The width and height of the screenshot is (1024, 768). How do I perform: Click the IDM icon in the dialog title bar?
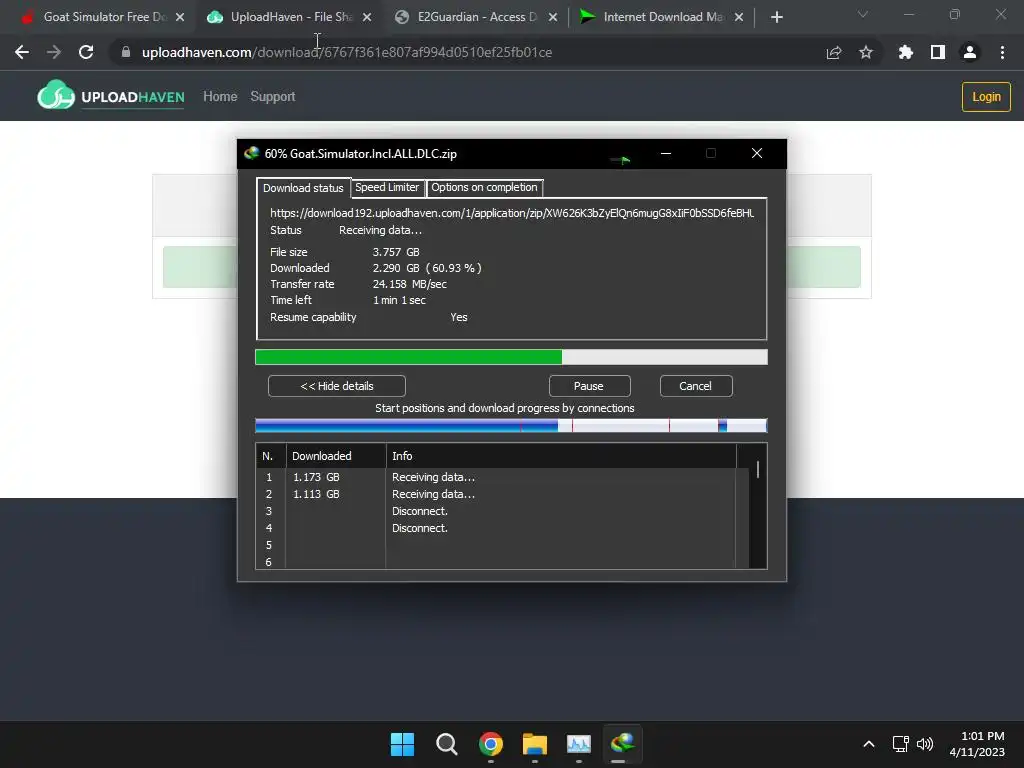click(251, 153)
